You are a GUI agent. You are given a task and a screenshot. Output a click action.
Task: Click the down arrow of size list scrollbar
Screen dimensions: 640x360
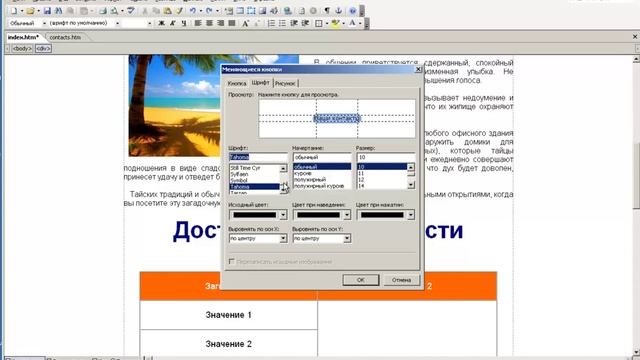click(411, 185)
